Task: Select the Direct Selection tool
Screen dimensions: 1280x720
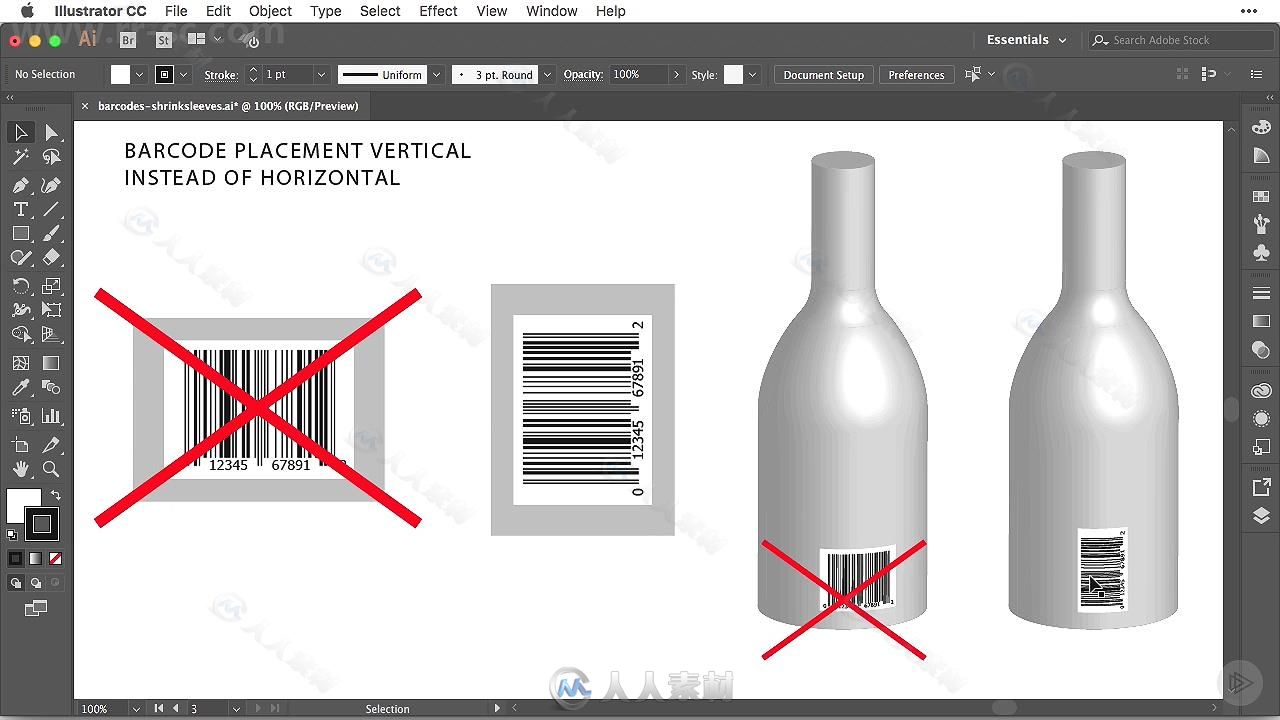Action: [51, 133]
